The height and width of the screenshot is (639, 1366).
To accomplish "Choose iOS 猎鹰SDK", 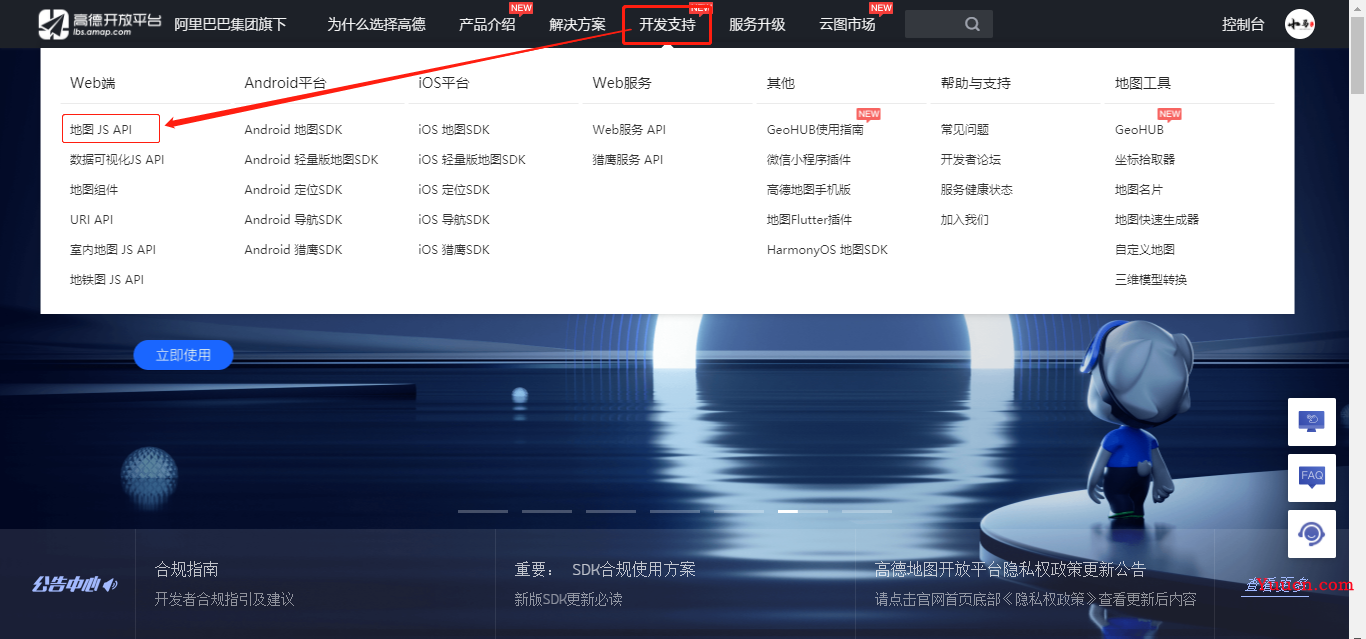I will pos(454,250).
